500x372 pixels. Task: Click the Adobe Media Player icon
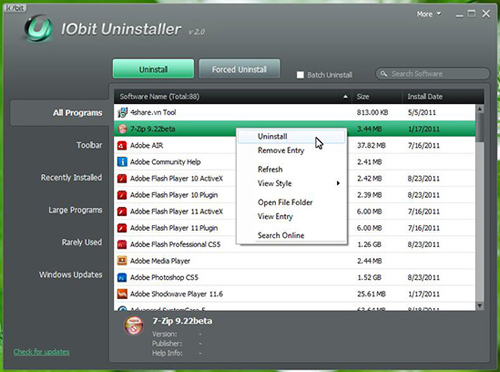tap(122, 261)
